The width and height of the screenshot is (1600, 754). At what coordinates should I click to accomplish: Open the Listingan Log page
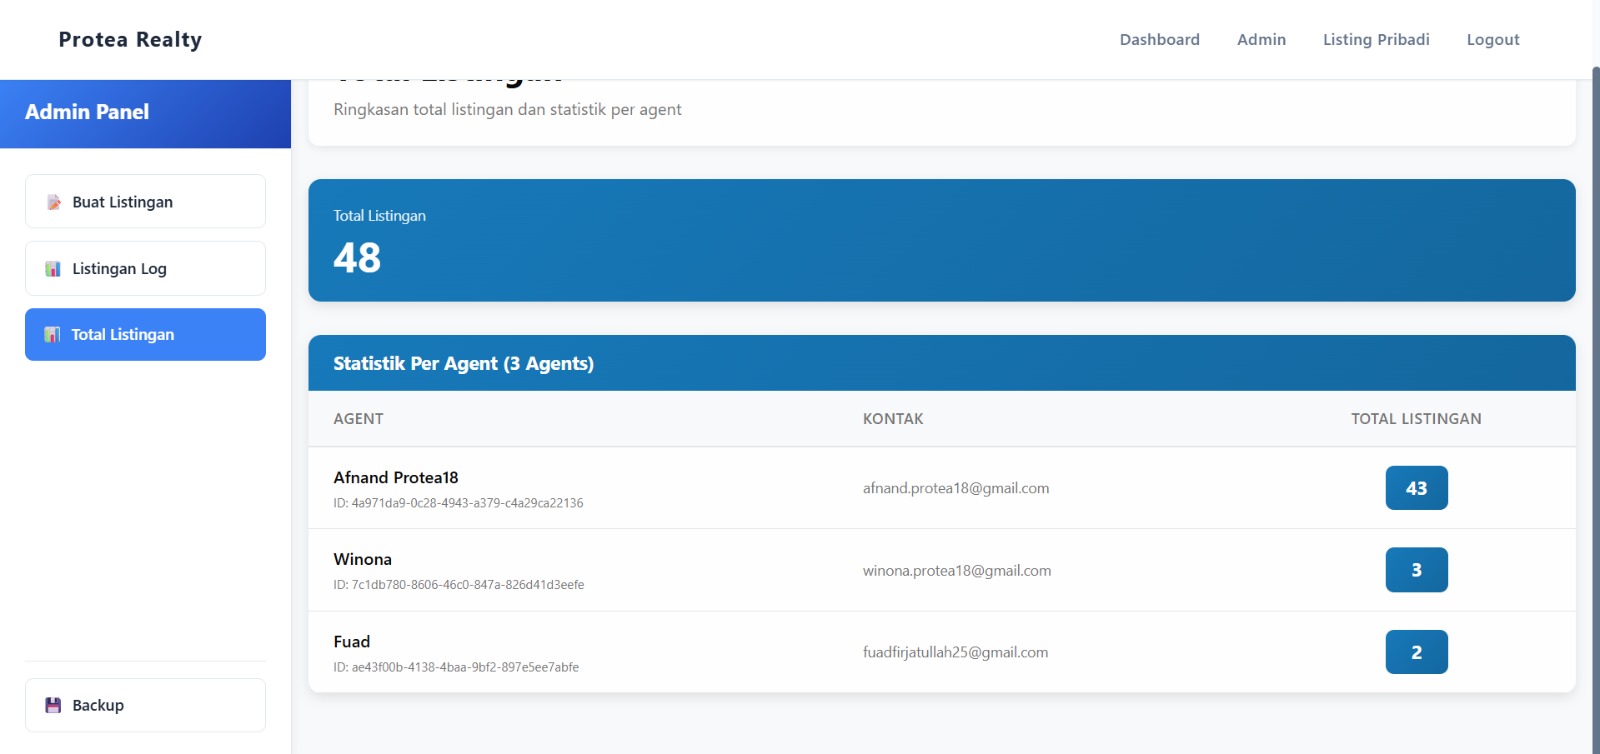pos(145,269)
